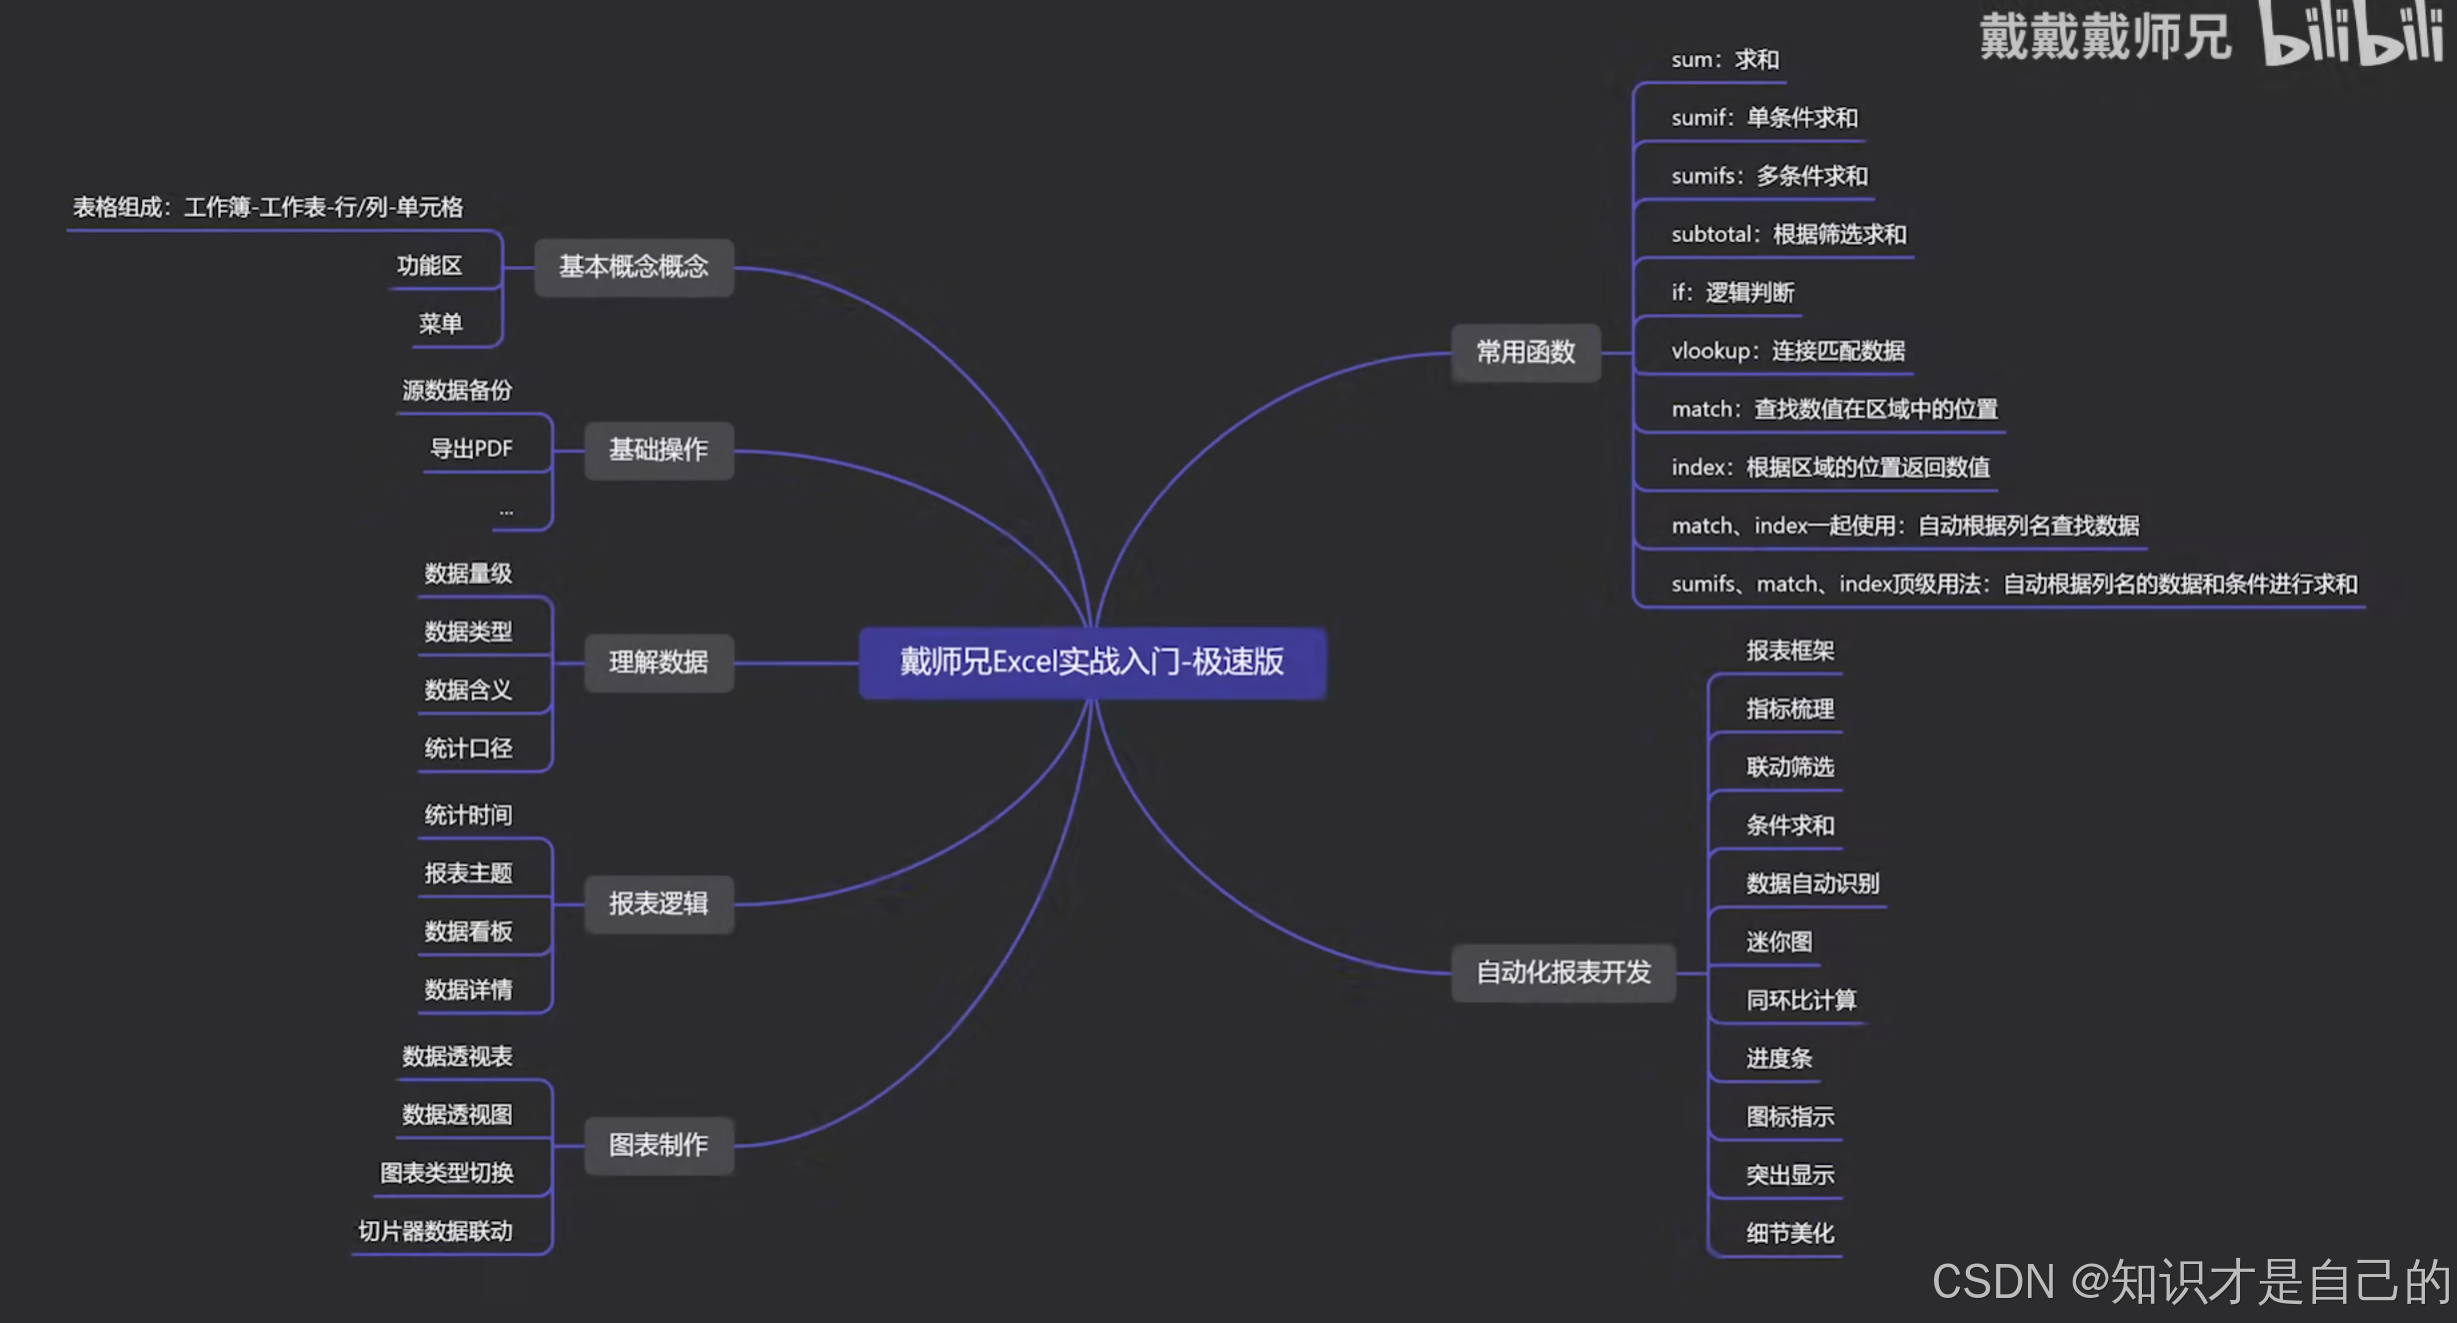This screenshot has width=2457, height=1323.
Task: Click the bilibili logo watermark
Action: [x=2350, y=35]
